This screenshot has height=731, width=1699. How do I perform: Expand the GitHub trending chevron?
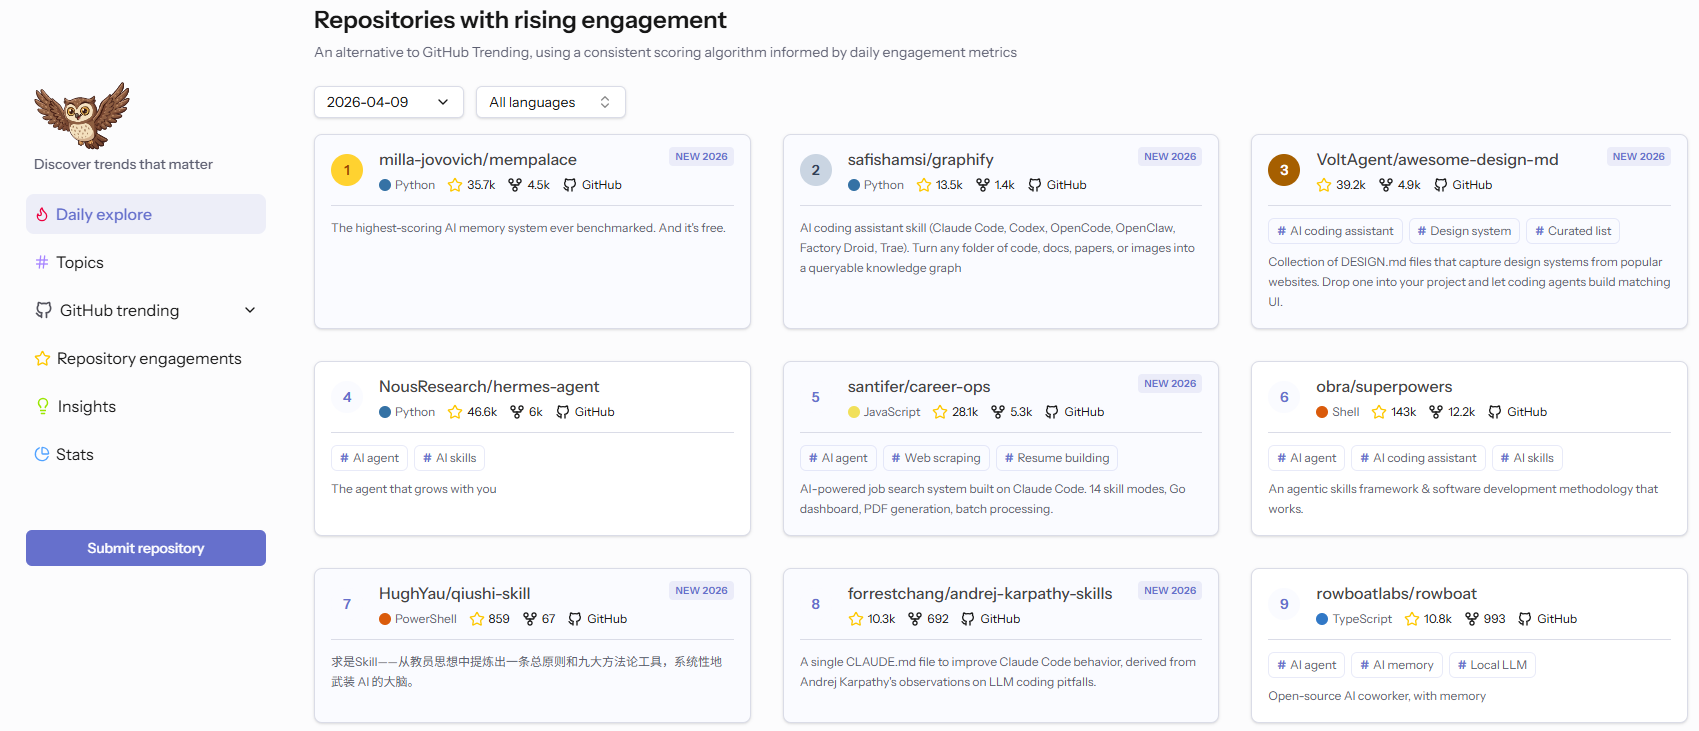pyautogui.click(x=250, y=310)
